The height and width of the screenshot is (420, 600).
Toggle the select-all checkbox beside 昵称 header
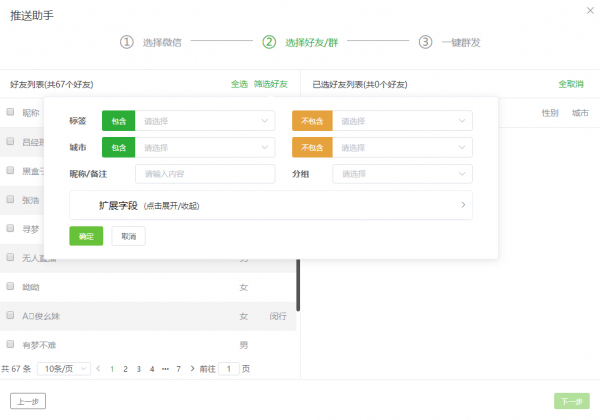(x=11, y=112)
